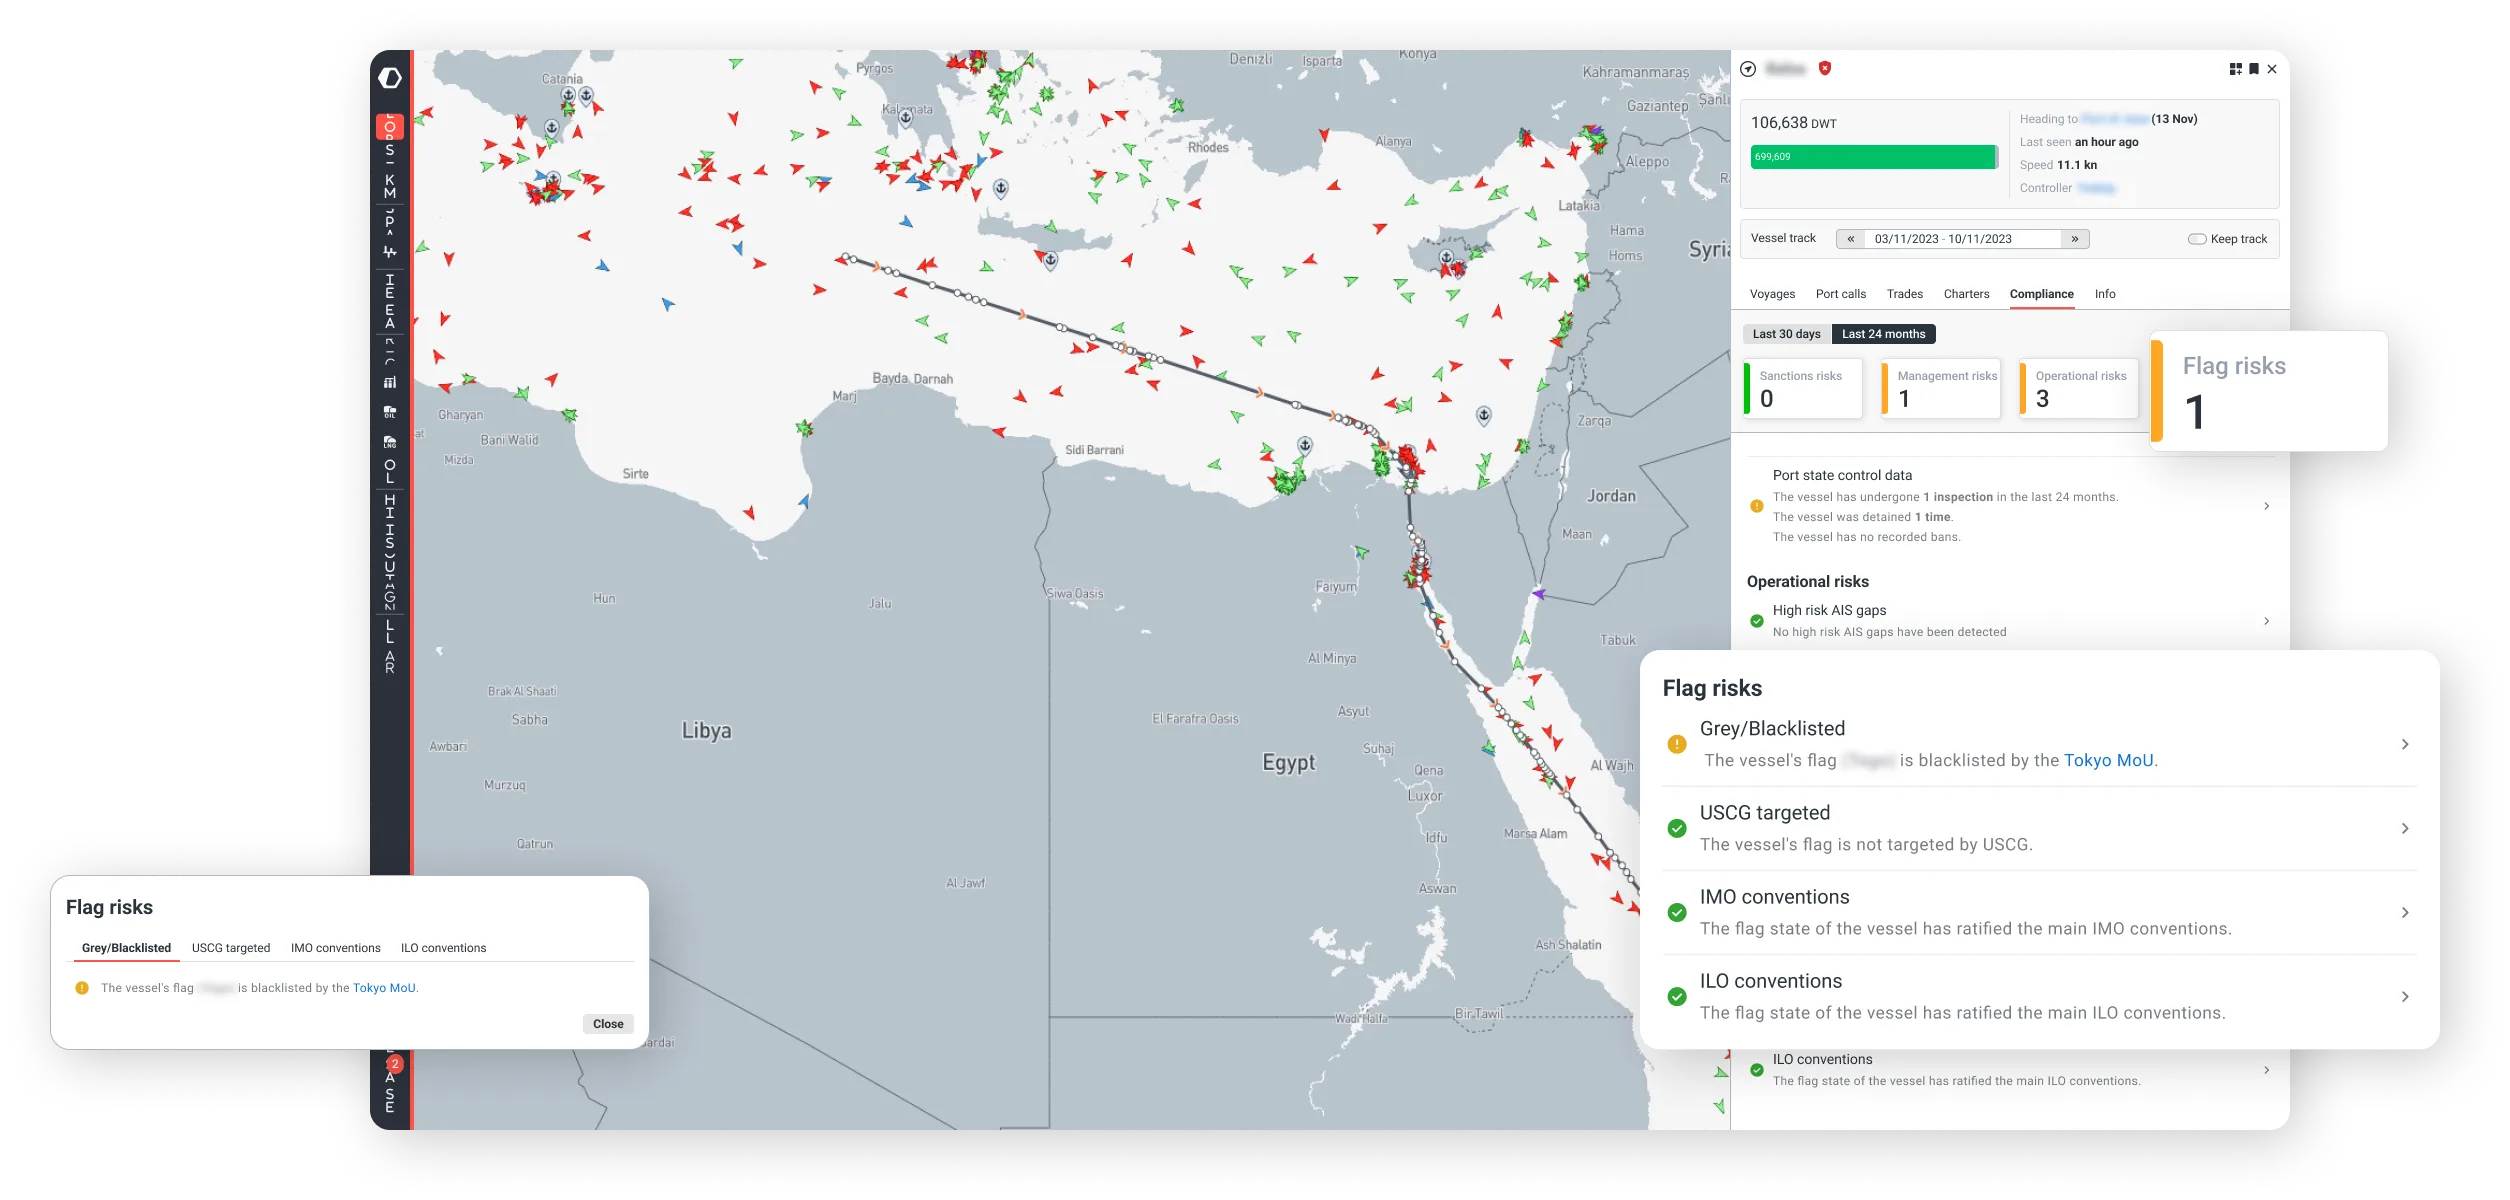Screen dimensions: 2510x1200
Task: Expand the Port state control data row
Action: [x=2266, y=506]
